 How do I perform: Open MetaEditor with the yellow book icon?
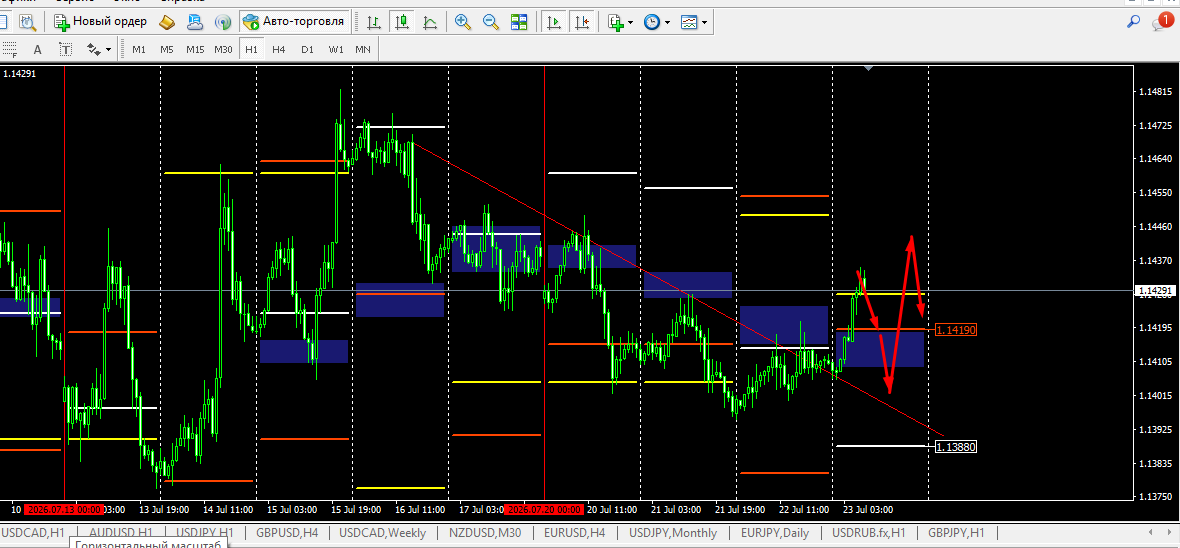[x=167, y=23]
